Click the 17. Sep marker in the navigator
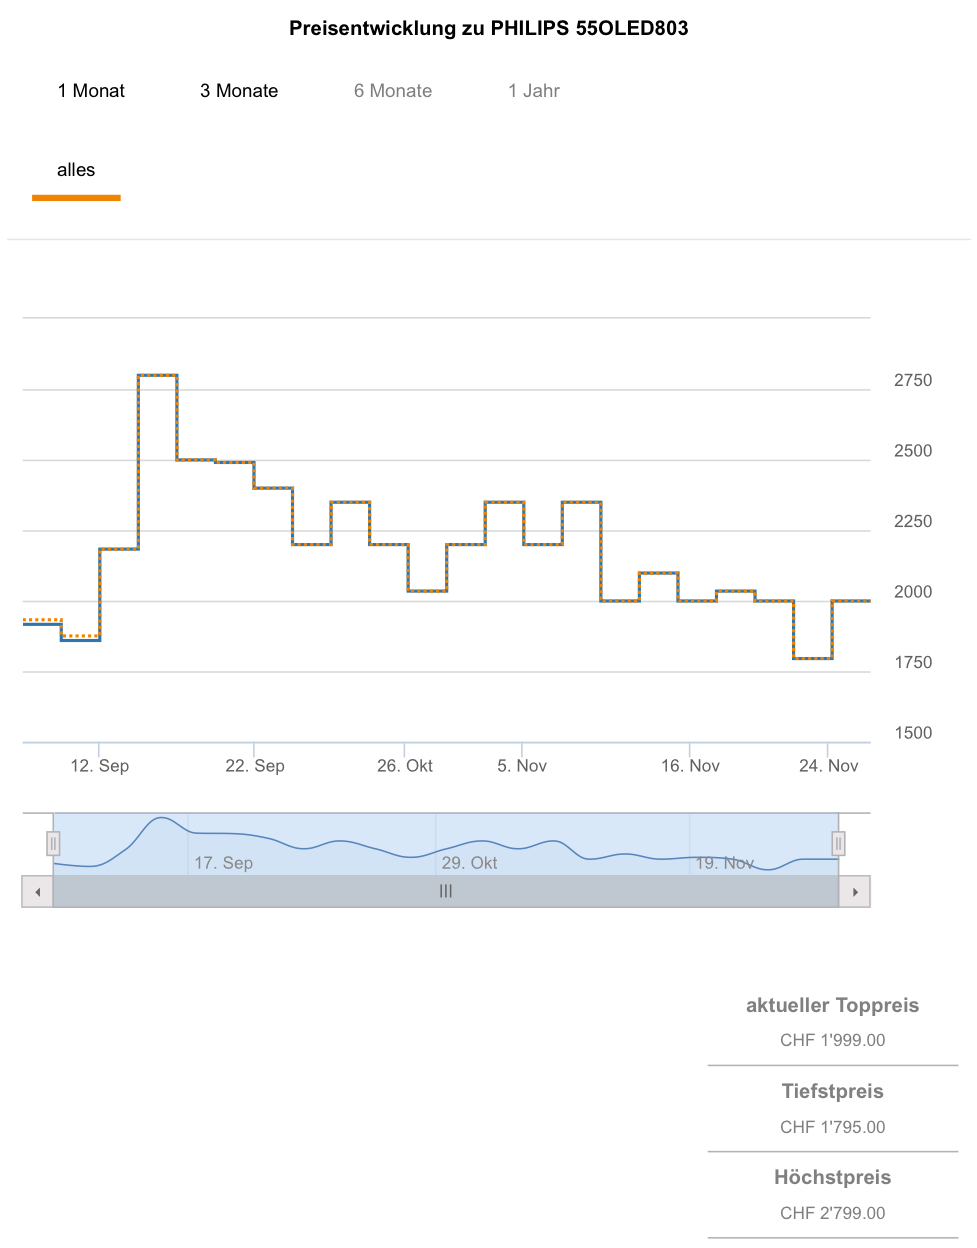The width and height of the screenshot is (977, 1248). tap(224, 863)
